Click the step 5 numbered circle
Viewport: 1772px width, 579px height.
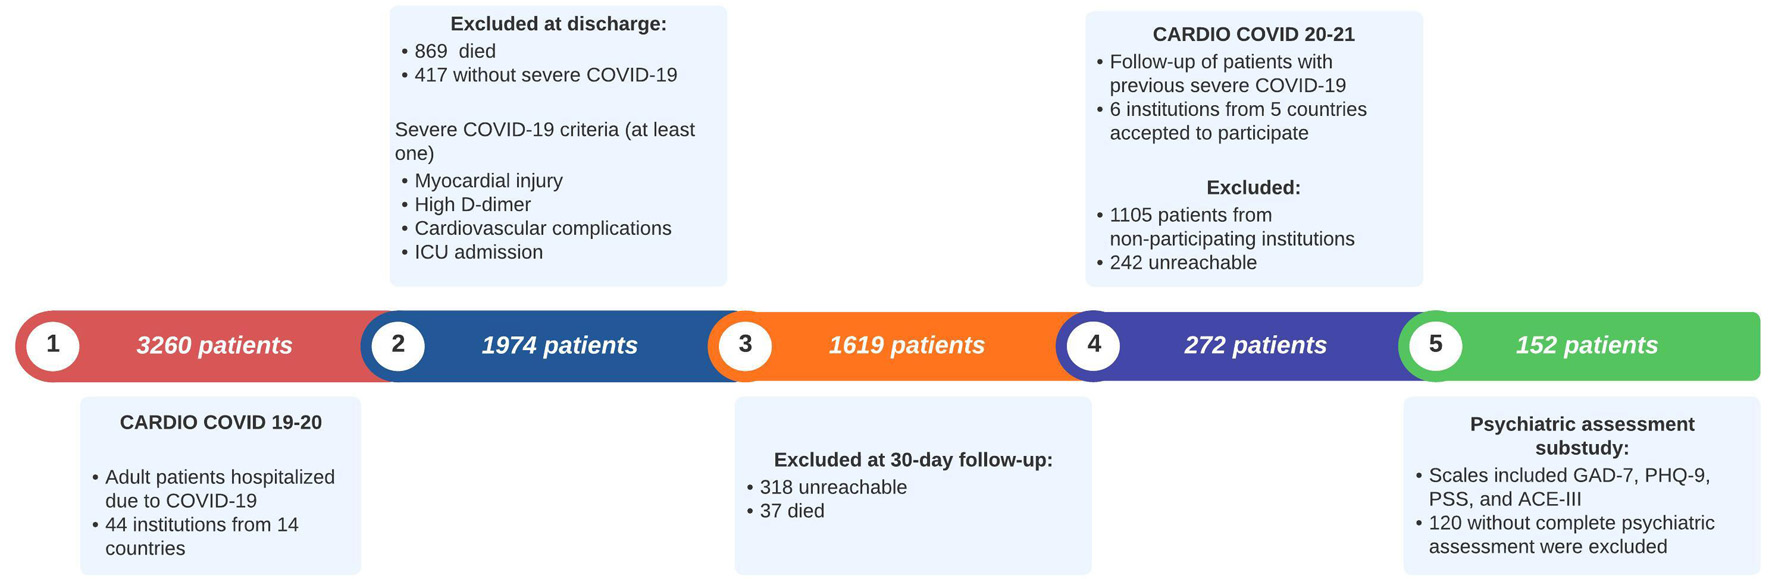1435,345
